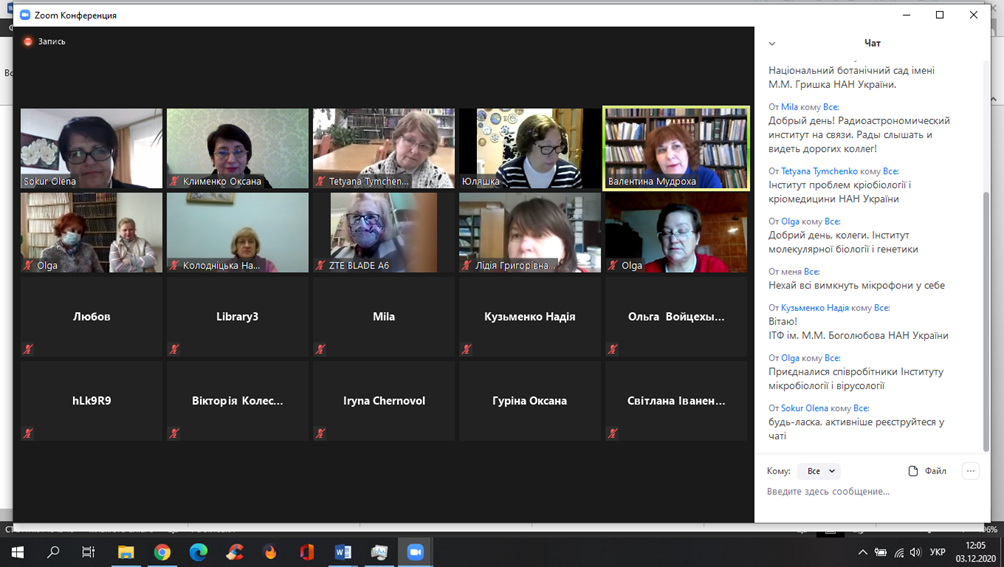Screen dimensions: 1004x567
Task: Collapse the chat panel using header chevron
Action: [772, 44]
